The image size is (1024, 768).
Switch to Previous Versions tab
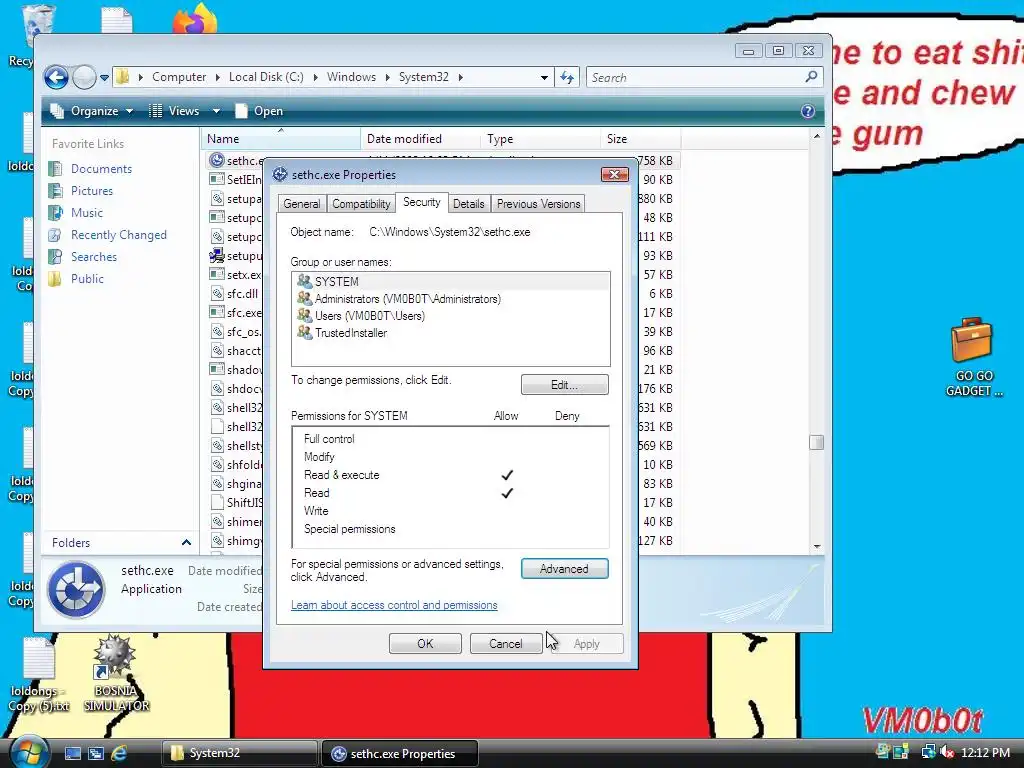(538, 204)
